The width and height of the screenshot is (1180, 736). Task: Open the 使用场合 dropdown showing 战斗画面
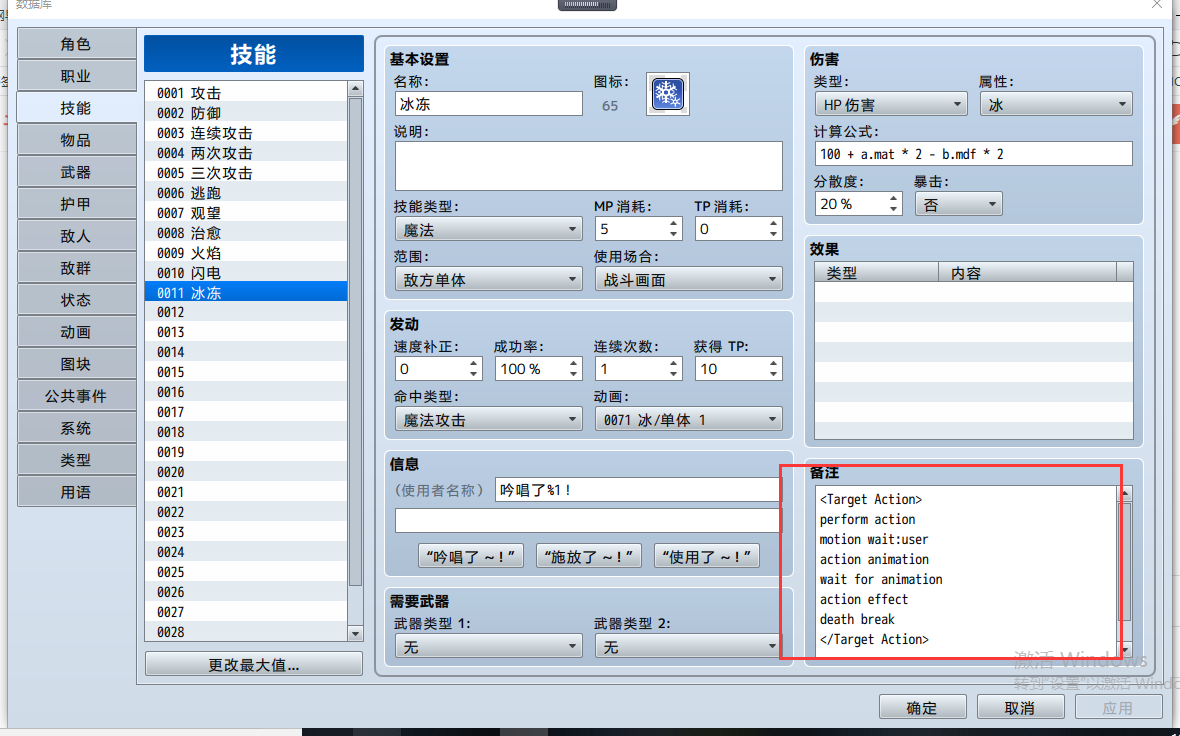coord(689,279)
